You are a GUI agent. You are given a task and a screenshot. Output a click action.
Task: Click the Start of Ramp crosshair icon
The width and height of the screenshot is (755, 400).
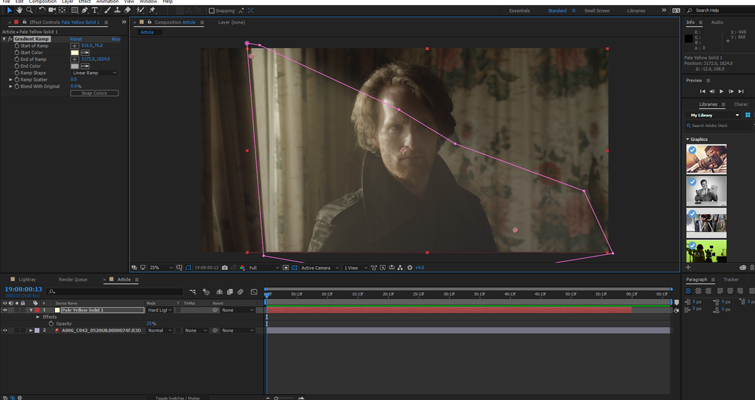click(74, 46)
